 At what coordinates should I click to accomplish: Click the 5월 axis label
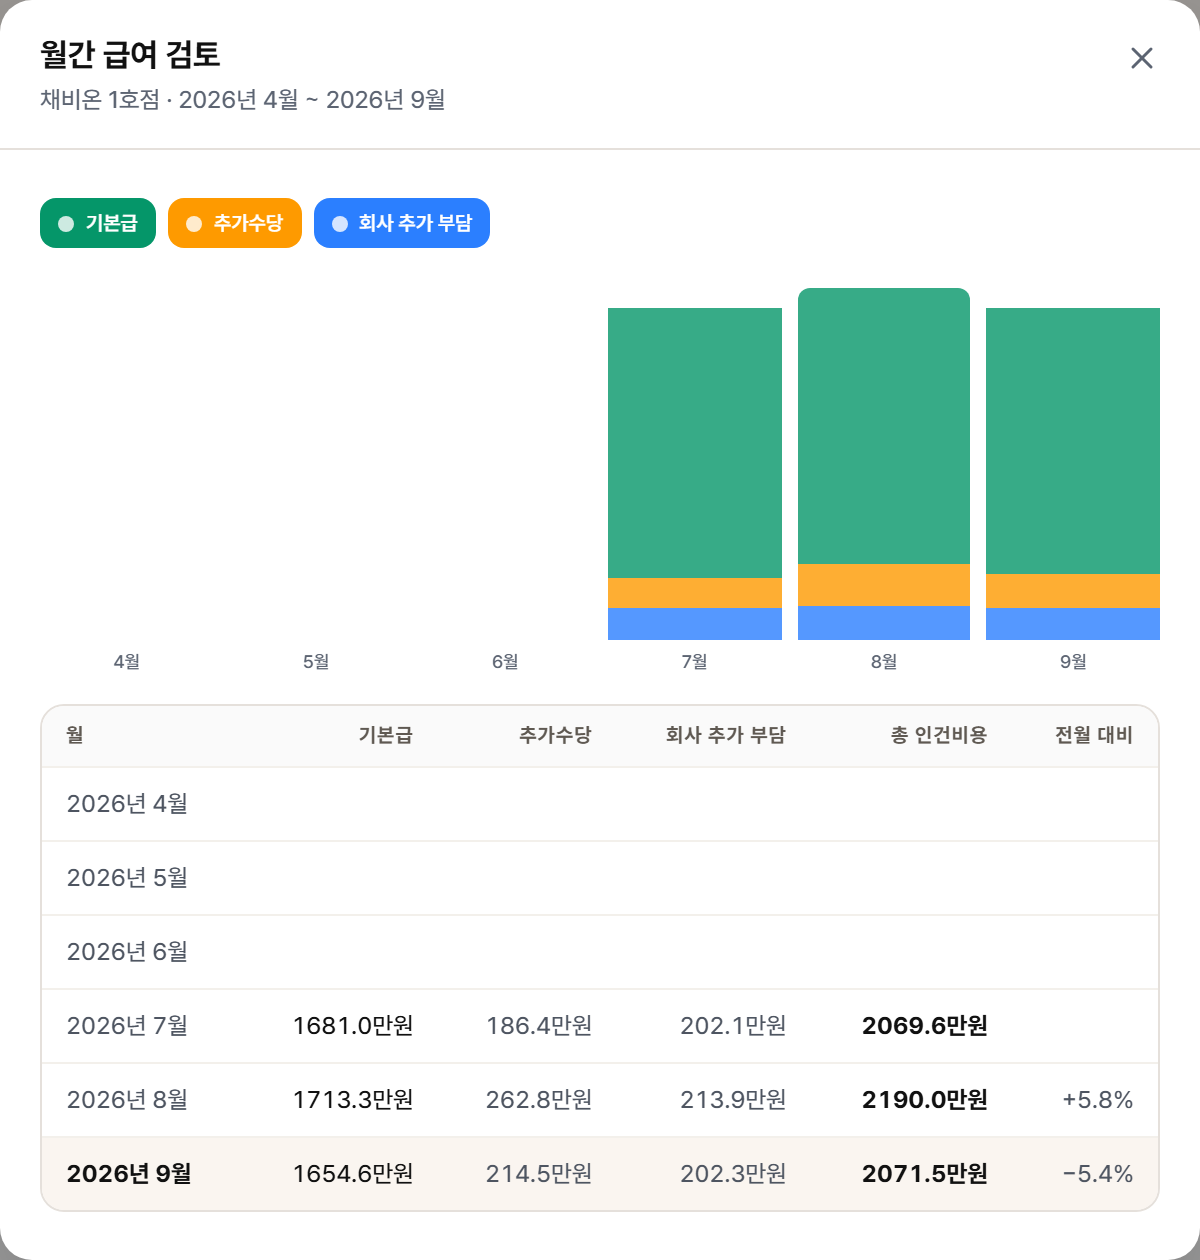[x=316, y=662]
